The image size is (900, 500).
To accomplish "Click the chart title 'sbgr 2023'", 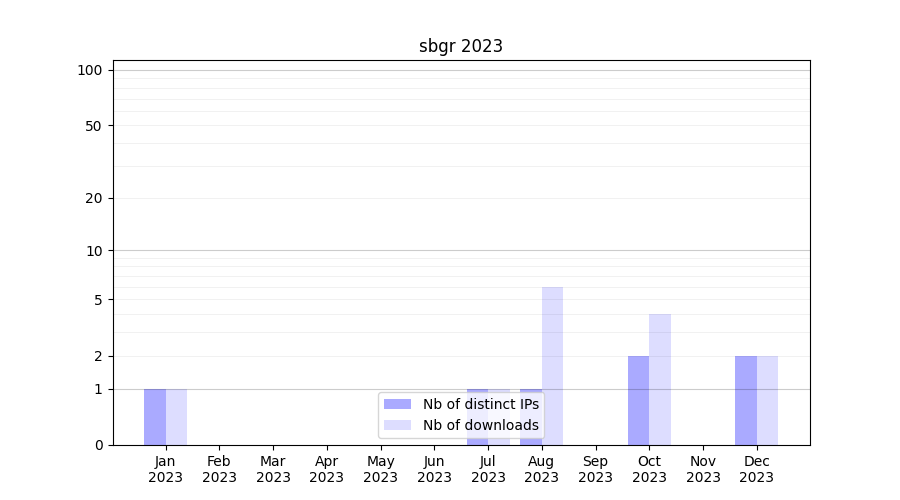I will pyautogui.click(x=460, y=46).
